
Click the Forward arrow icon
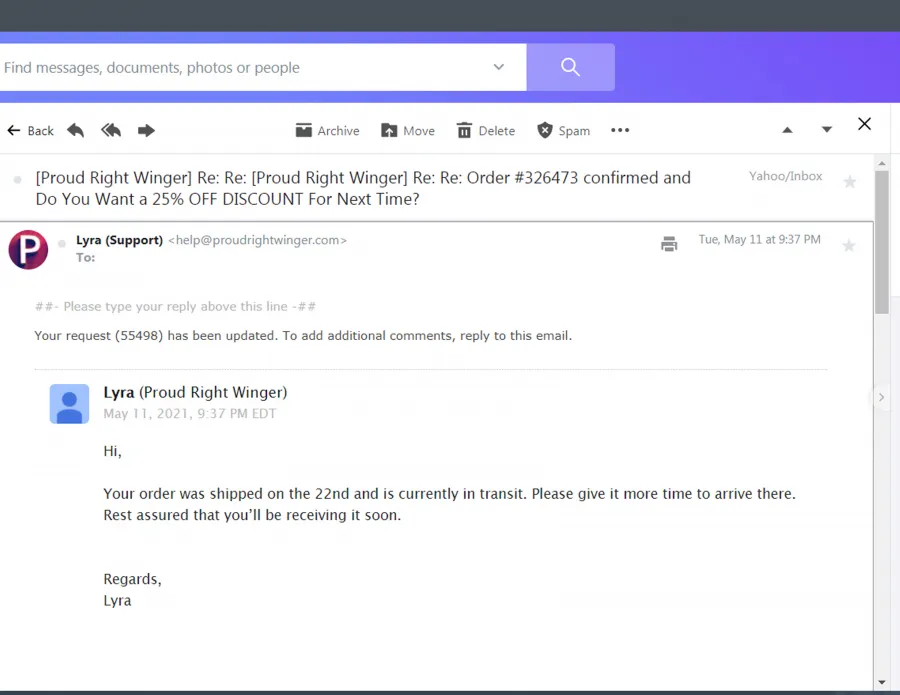pos(146,131)
